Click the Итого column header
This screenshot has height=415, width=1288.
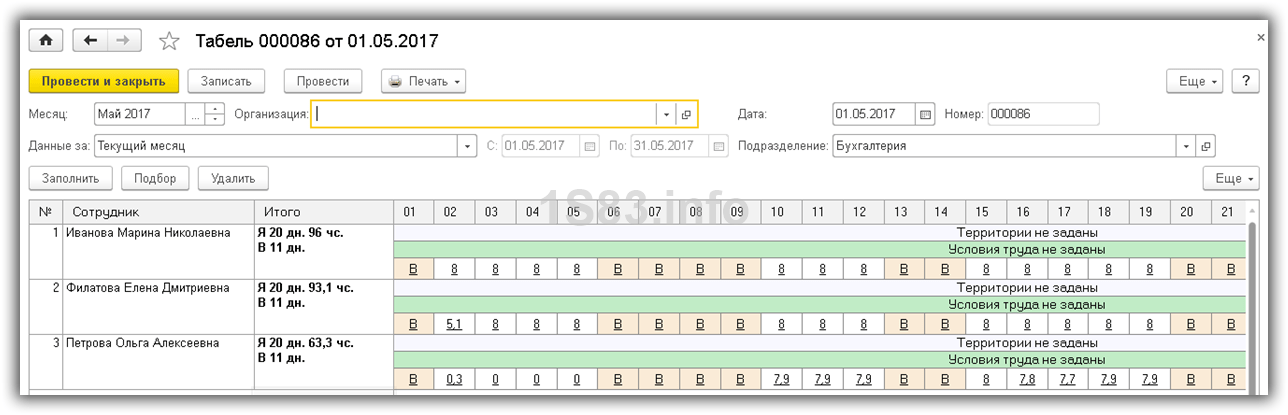(324, 212)
